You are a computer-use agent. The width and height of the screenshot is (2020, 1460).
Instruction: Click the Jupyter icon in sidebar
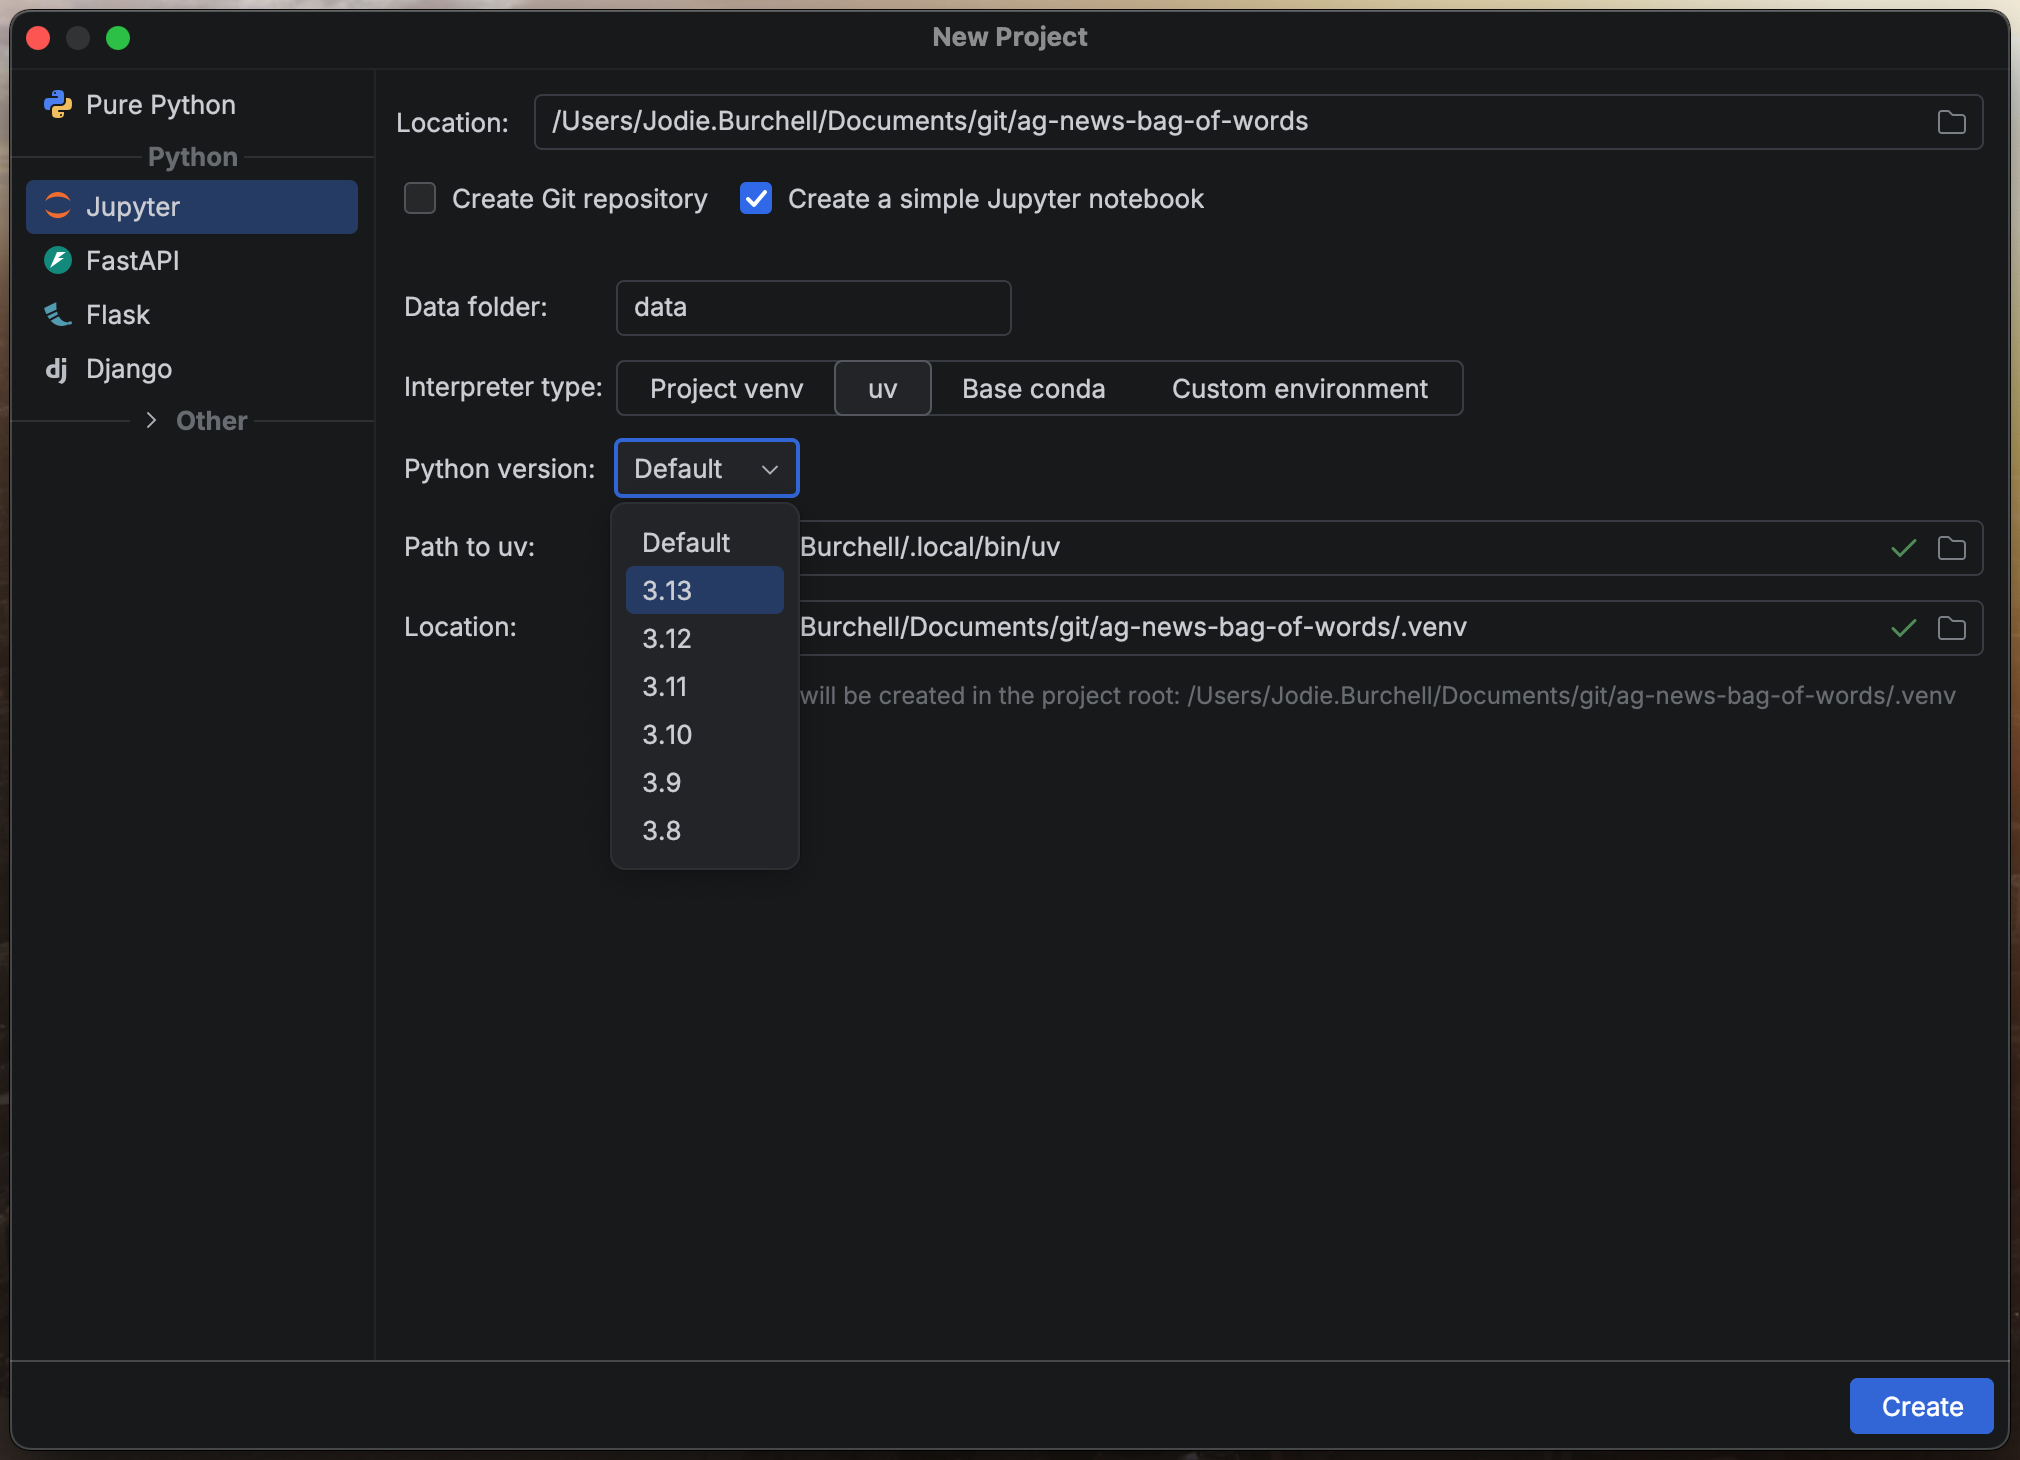(x=58, y=206)
